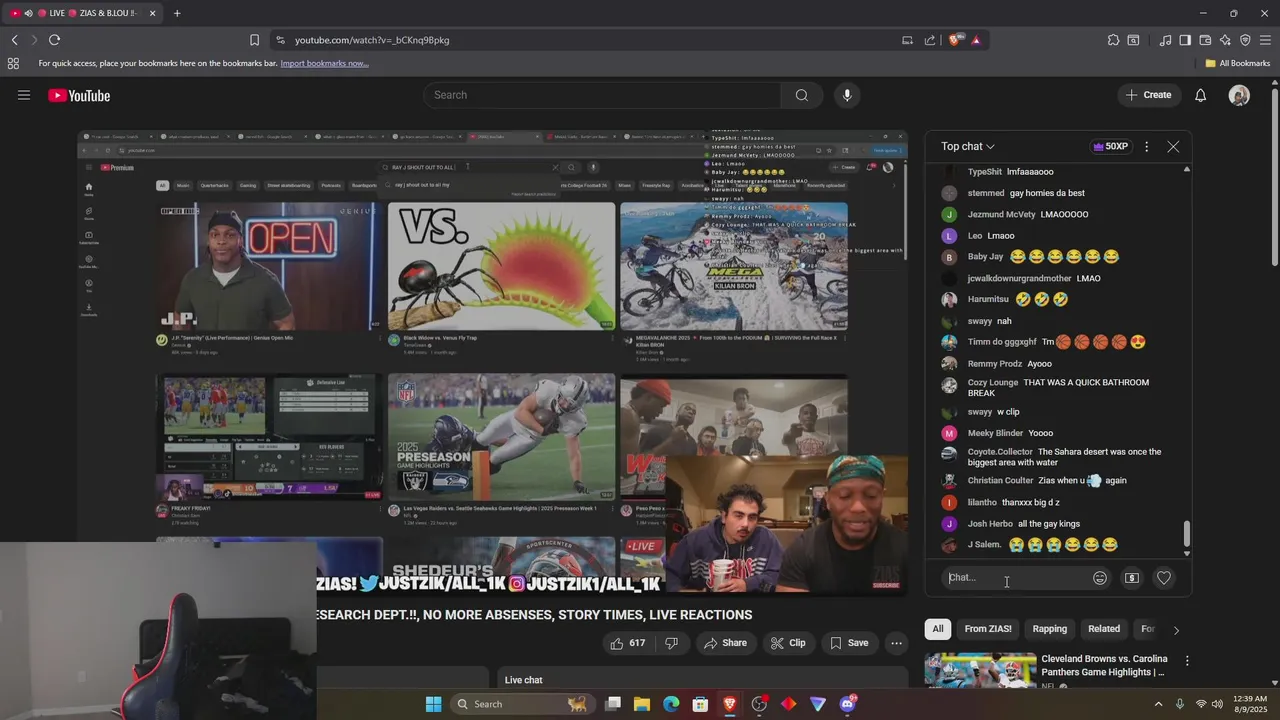Image resolution: width=1280 pixels, height=720 pixels.
Task: Open live chat three-dot options menu
Action: pos(1146,146)
